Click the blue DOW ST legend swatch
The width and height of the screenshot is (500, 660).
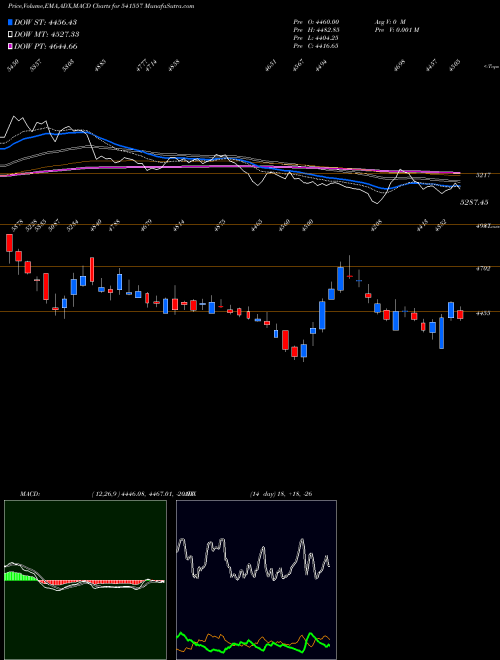coord(10,22)
